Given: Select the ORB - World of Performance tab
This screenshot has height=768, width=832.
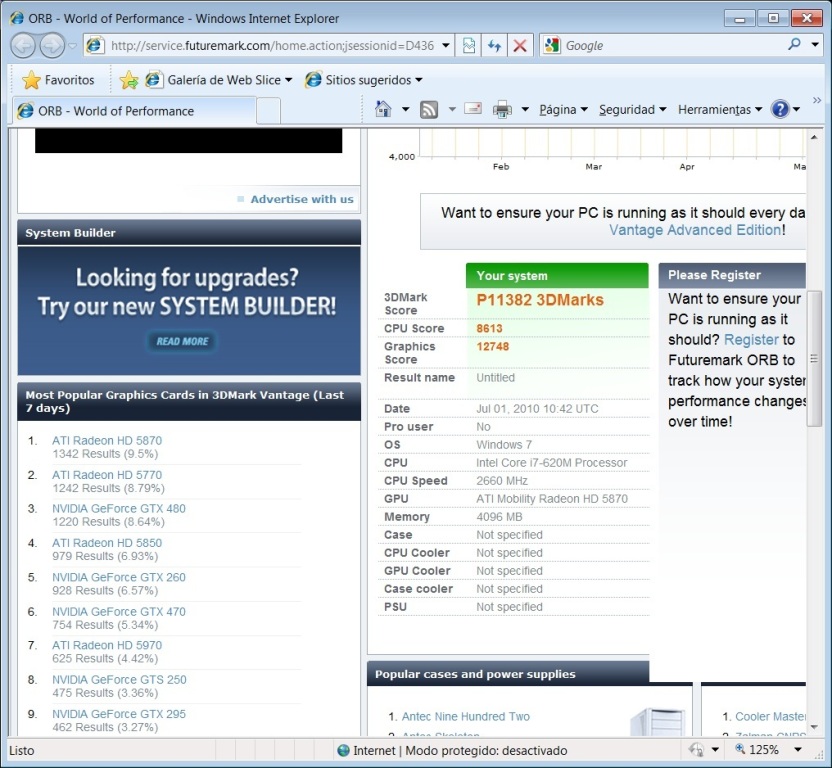Looking at the screenshot, I should (x=135, y=111).
